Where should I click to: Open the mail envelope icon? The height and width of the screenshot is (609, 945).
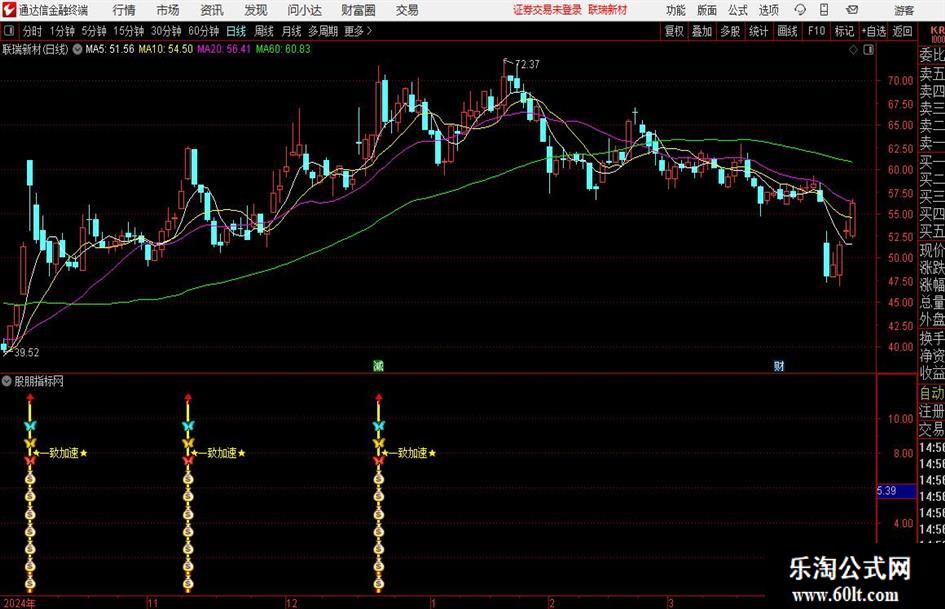click(852, 10)
